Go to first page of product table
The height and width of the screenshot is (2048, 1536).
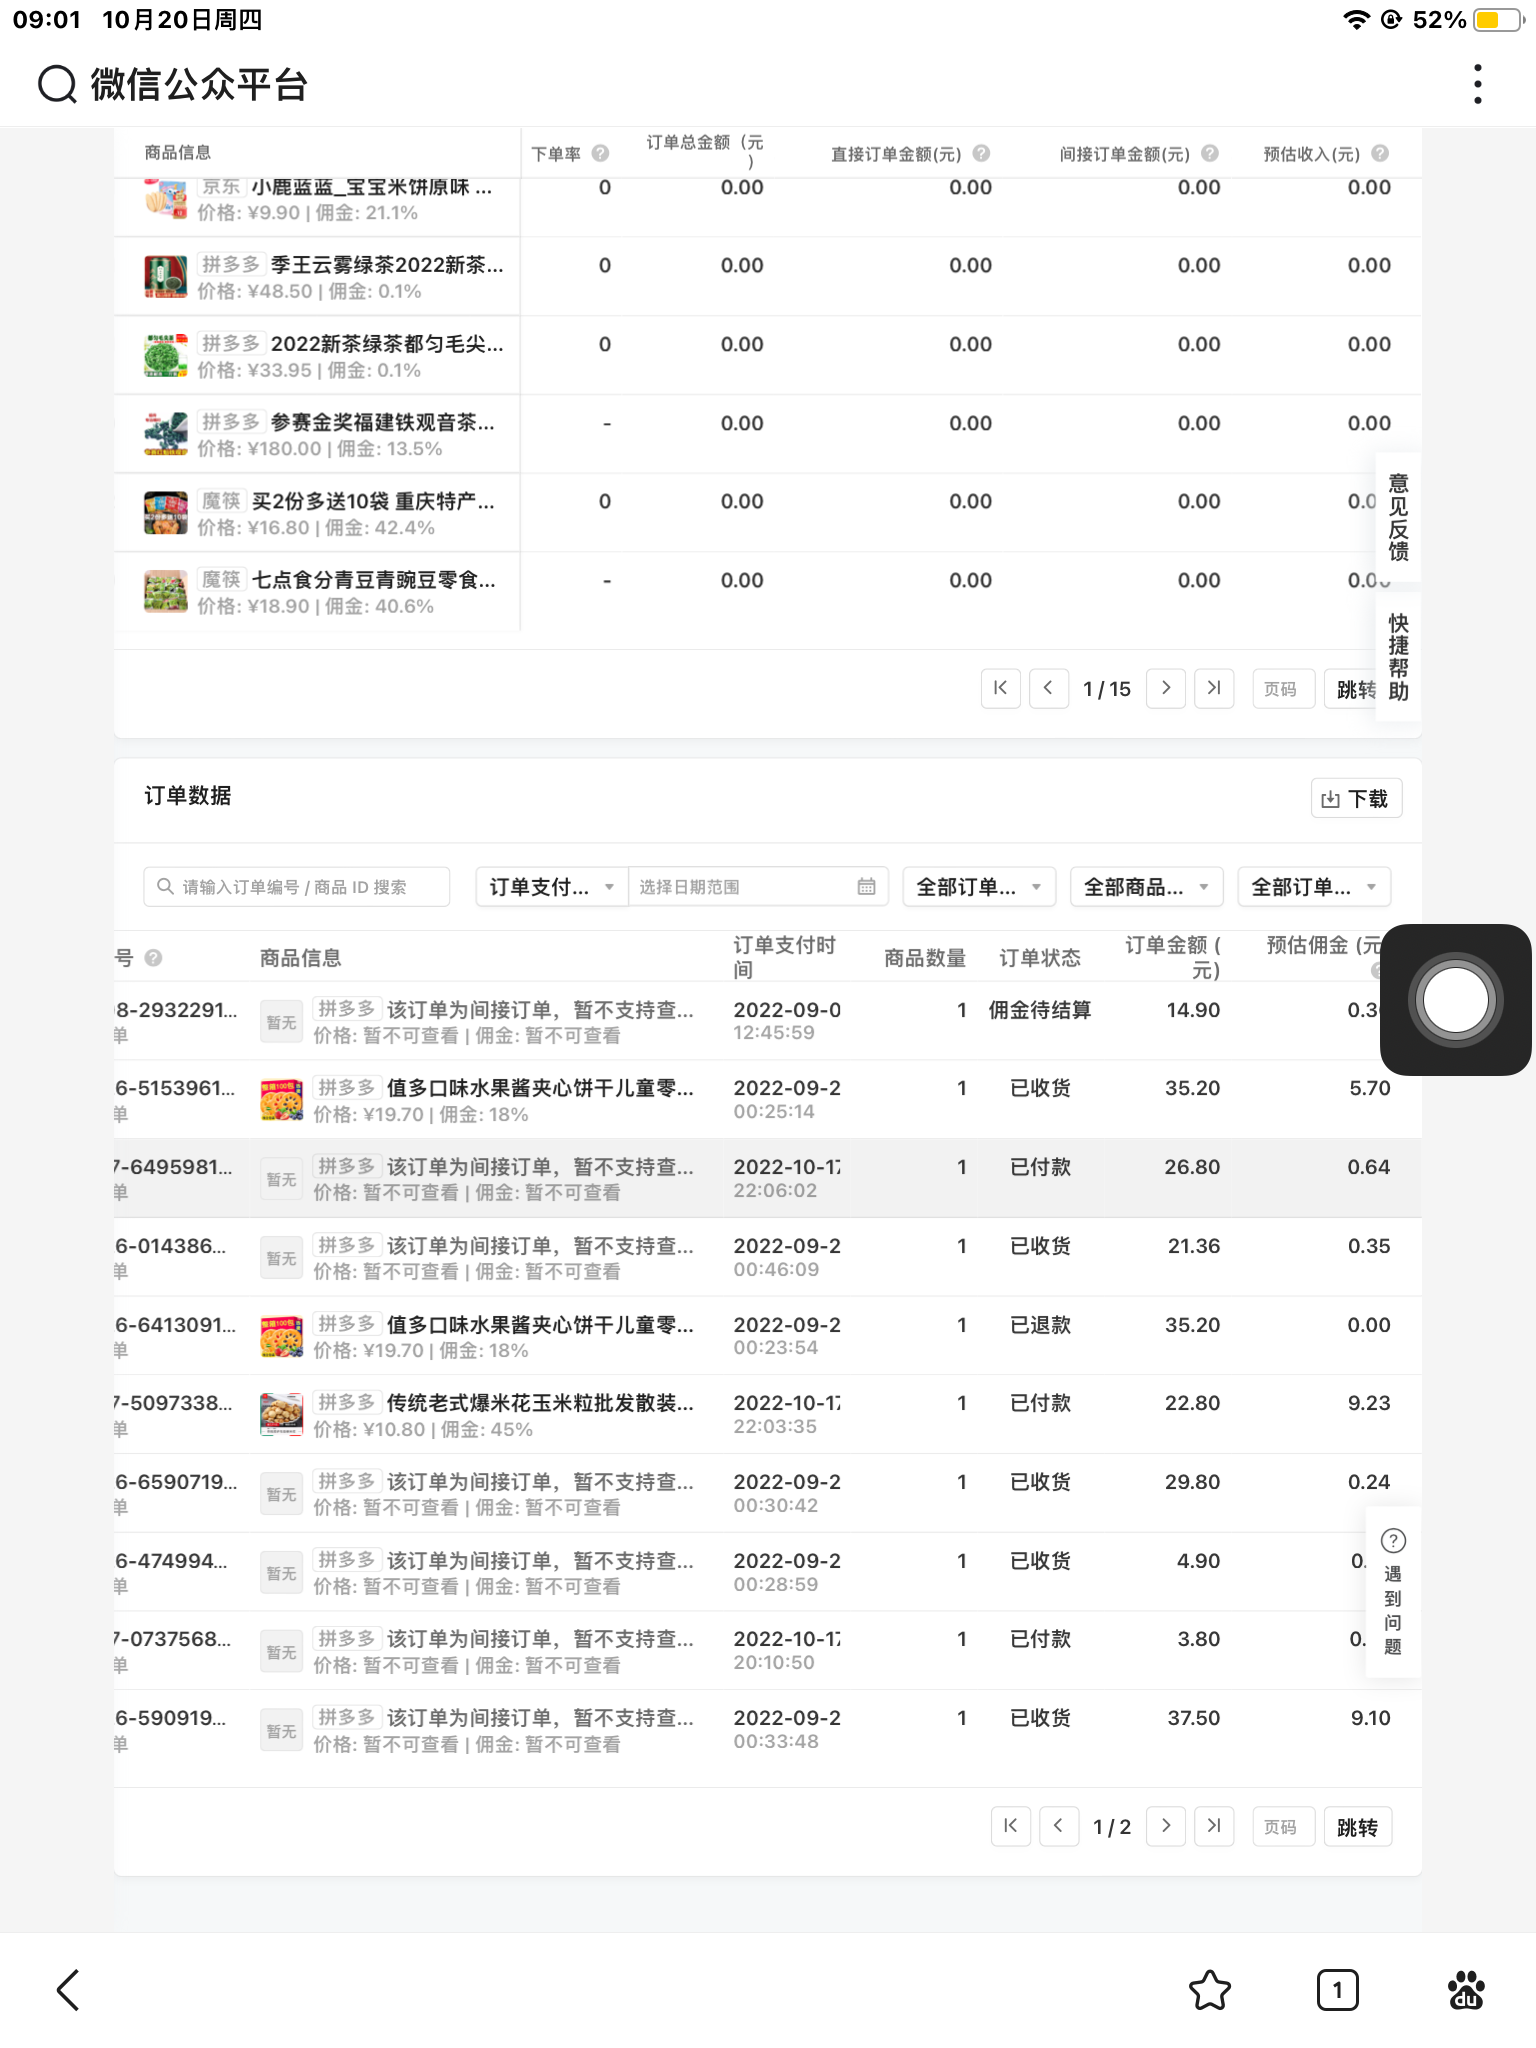(x=1000, y=688)
